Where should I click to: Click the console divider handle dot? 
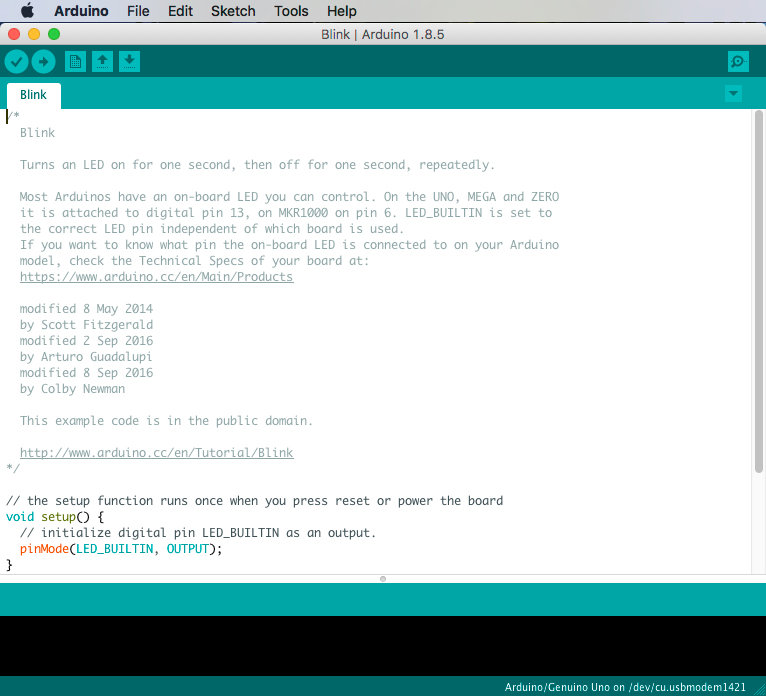pyautogui.click(x=383, y=579)
